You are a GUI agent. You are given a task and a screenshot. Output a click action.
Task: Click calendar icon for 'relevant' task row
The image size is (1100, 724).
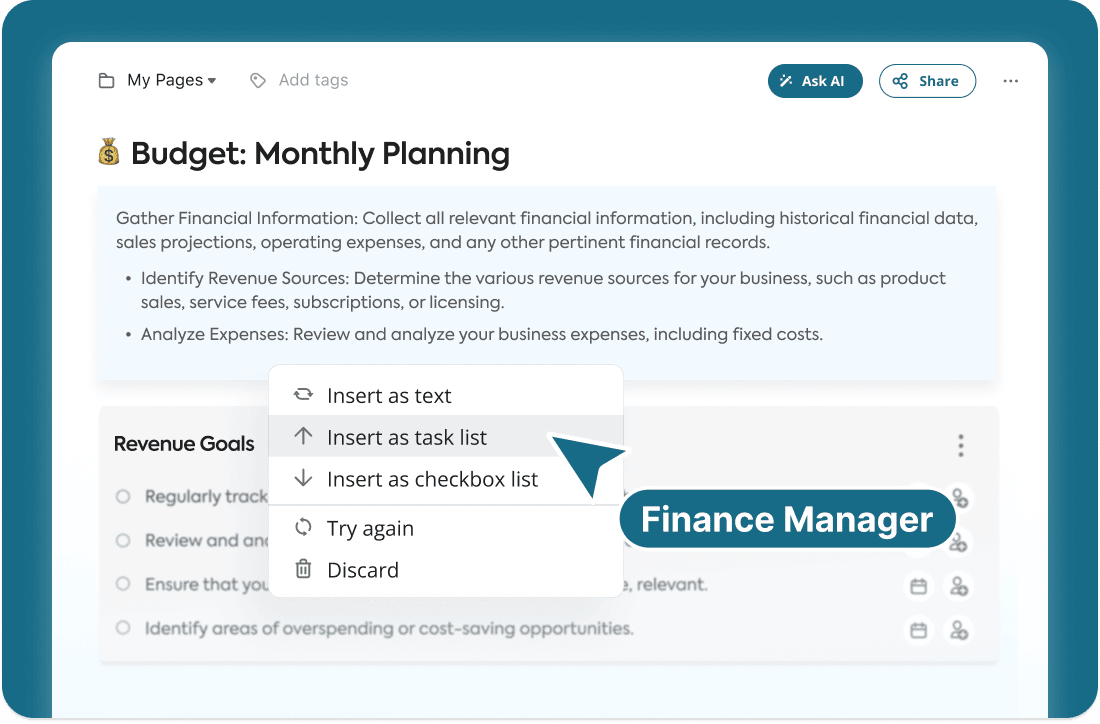coord(918,586)
